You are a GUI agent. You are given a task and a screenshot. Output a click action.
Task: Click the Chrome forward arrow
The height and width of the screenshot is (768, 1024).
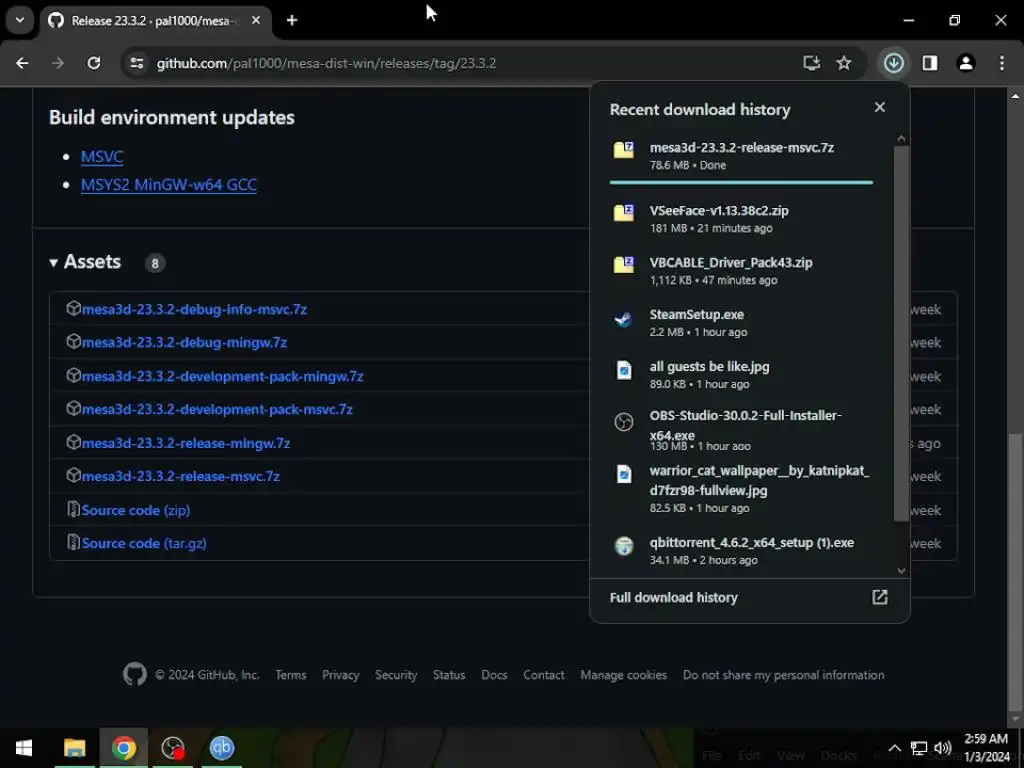click(x=58, y=63)
